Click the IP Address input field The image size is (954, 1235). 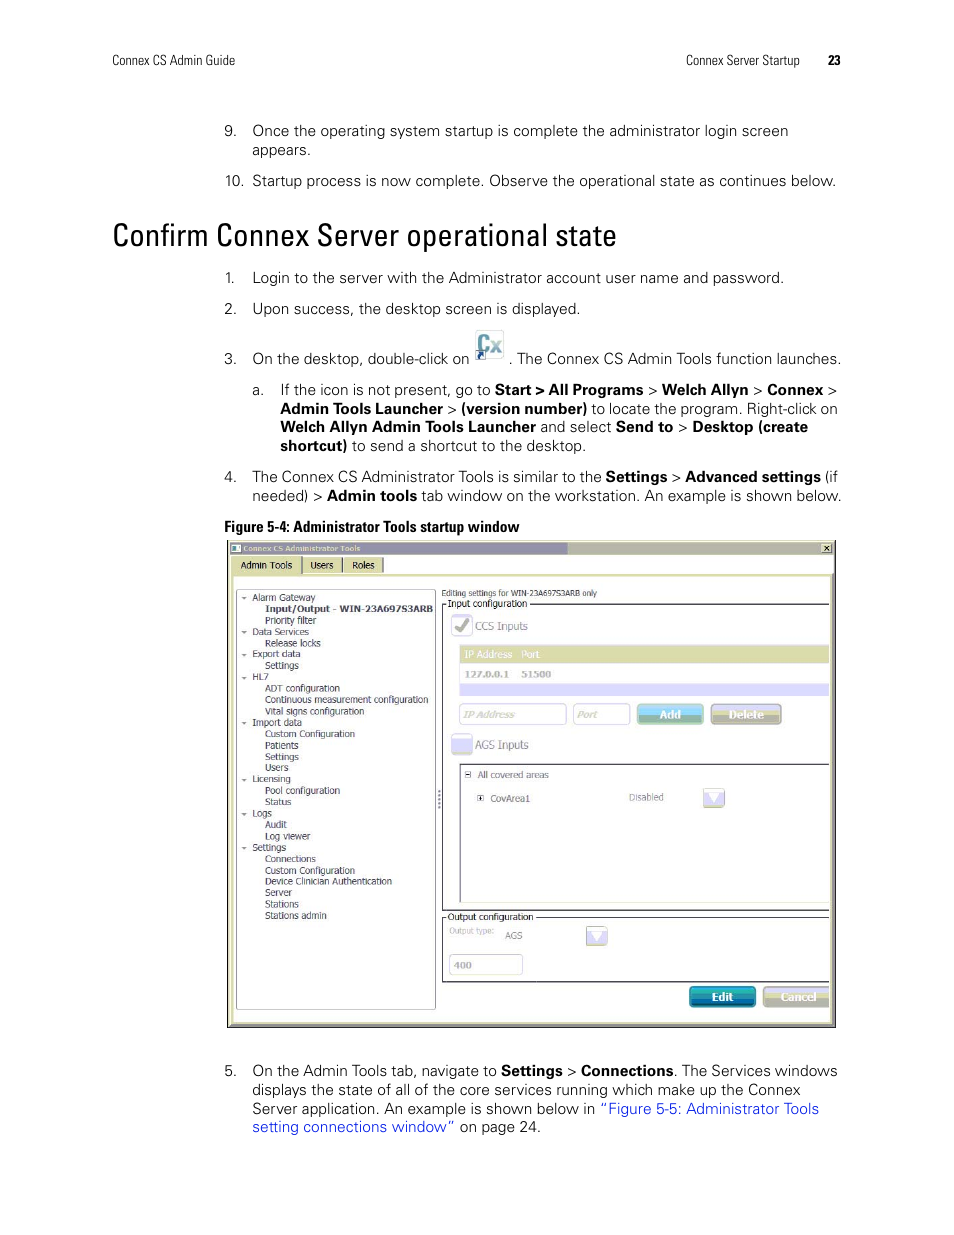pyautogui.click(x=513, y=714)
